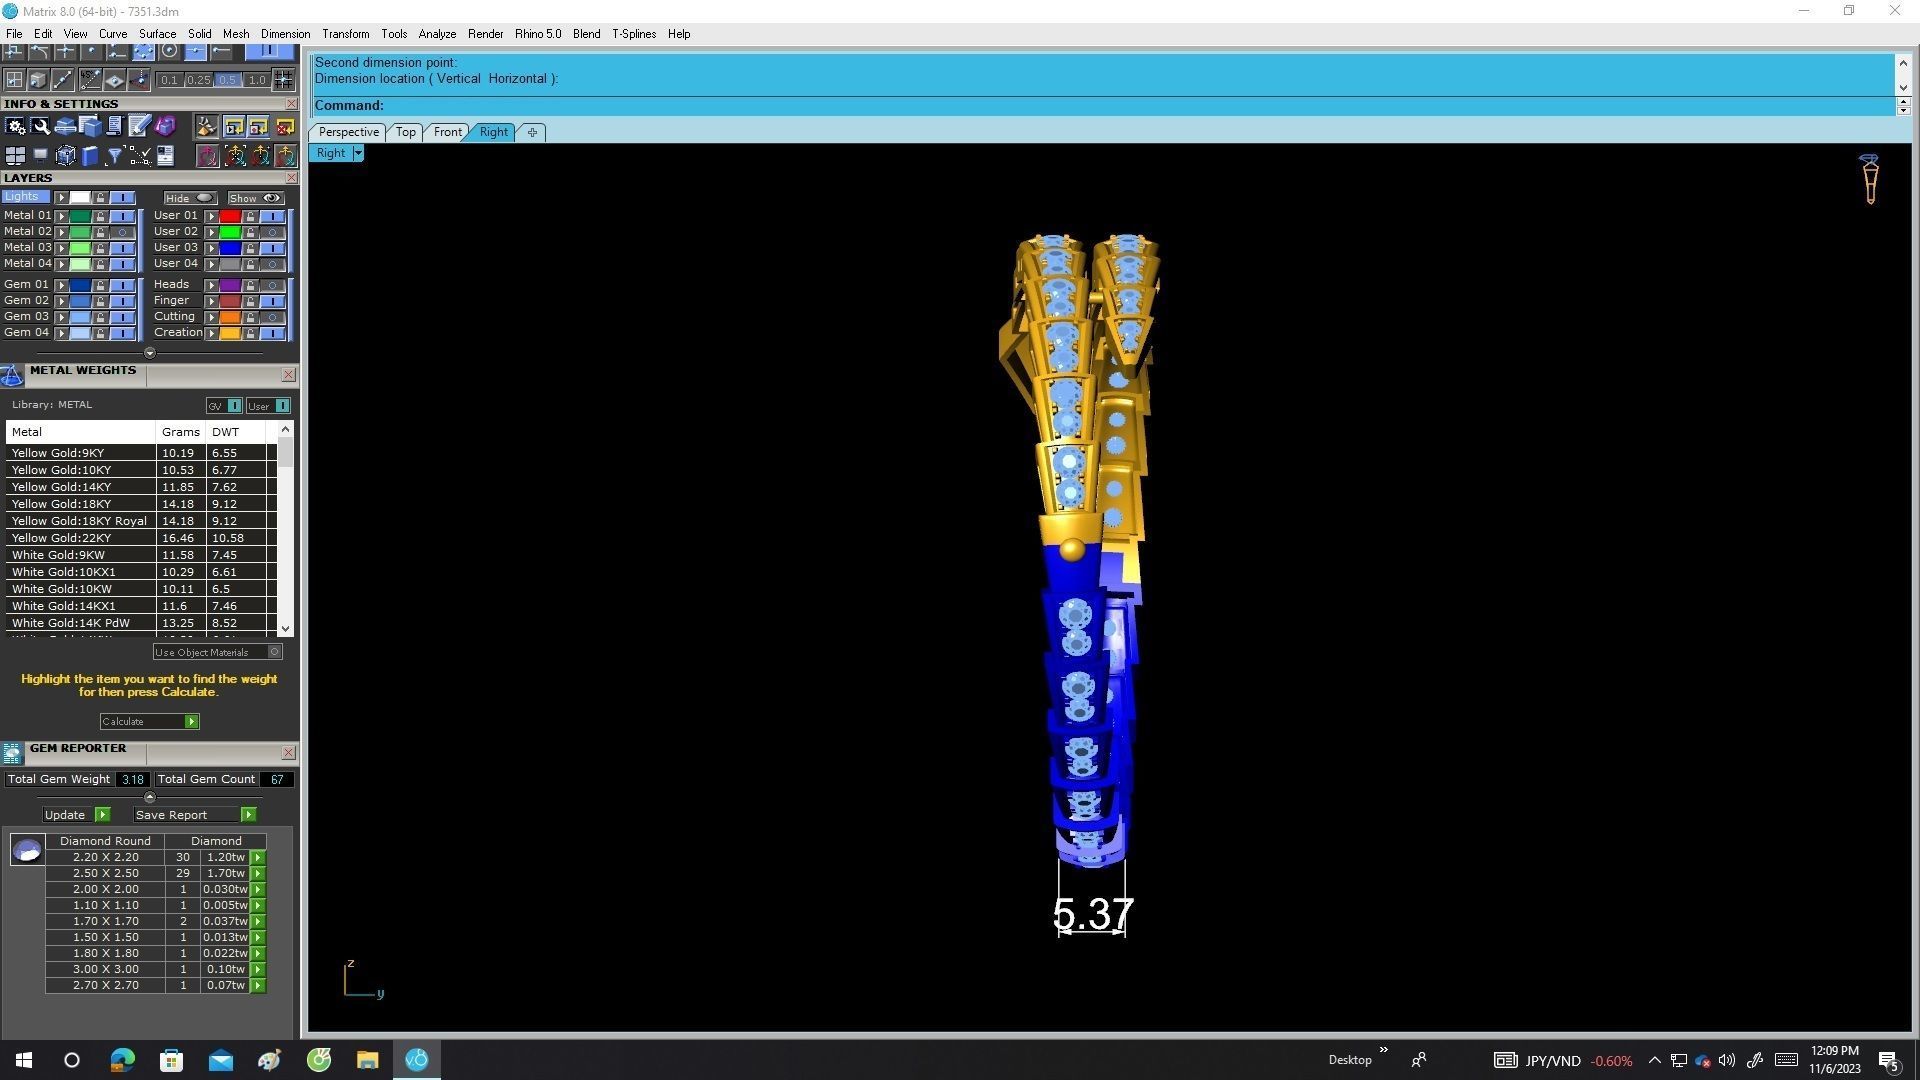Click the grid snap icon beside 1.0
1920x1080 pixels.
[x=283, y=79]
